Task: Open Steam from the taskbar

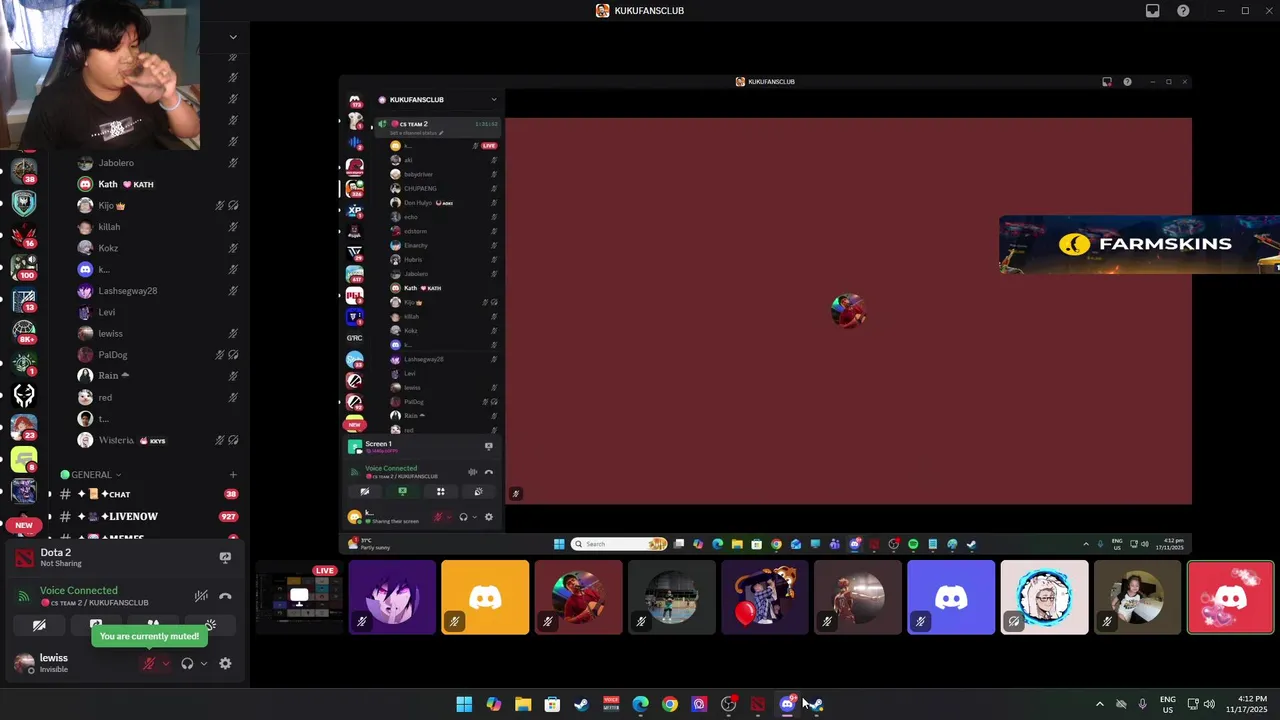Action: [x=581, y=704]
